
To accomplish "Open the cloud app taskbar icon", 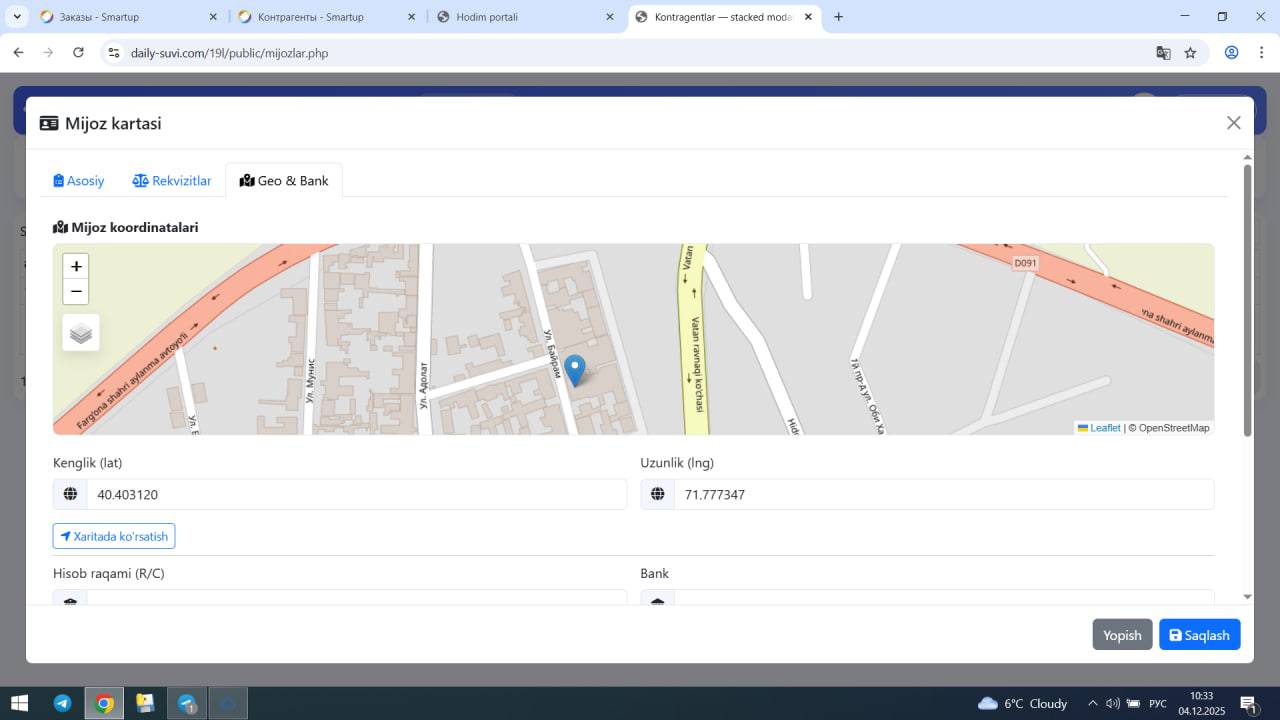I will tap(228, 703).
